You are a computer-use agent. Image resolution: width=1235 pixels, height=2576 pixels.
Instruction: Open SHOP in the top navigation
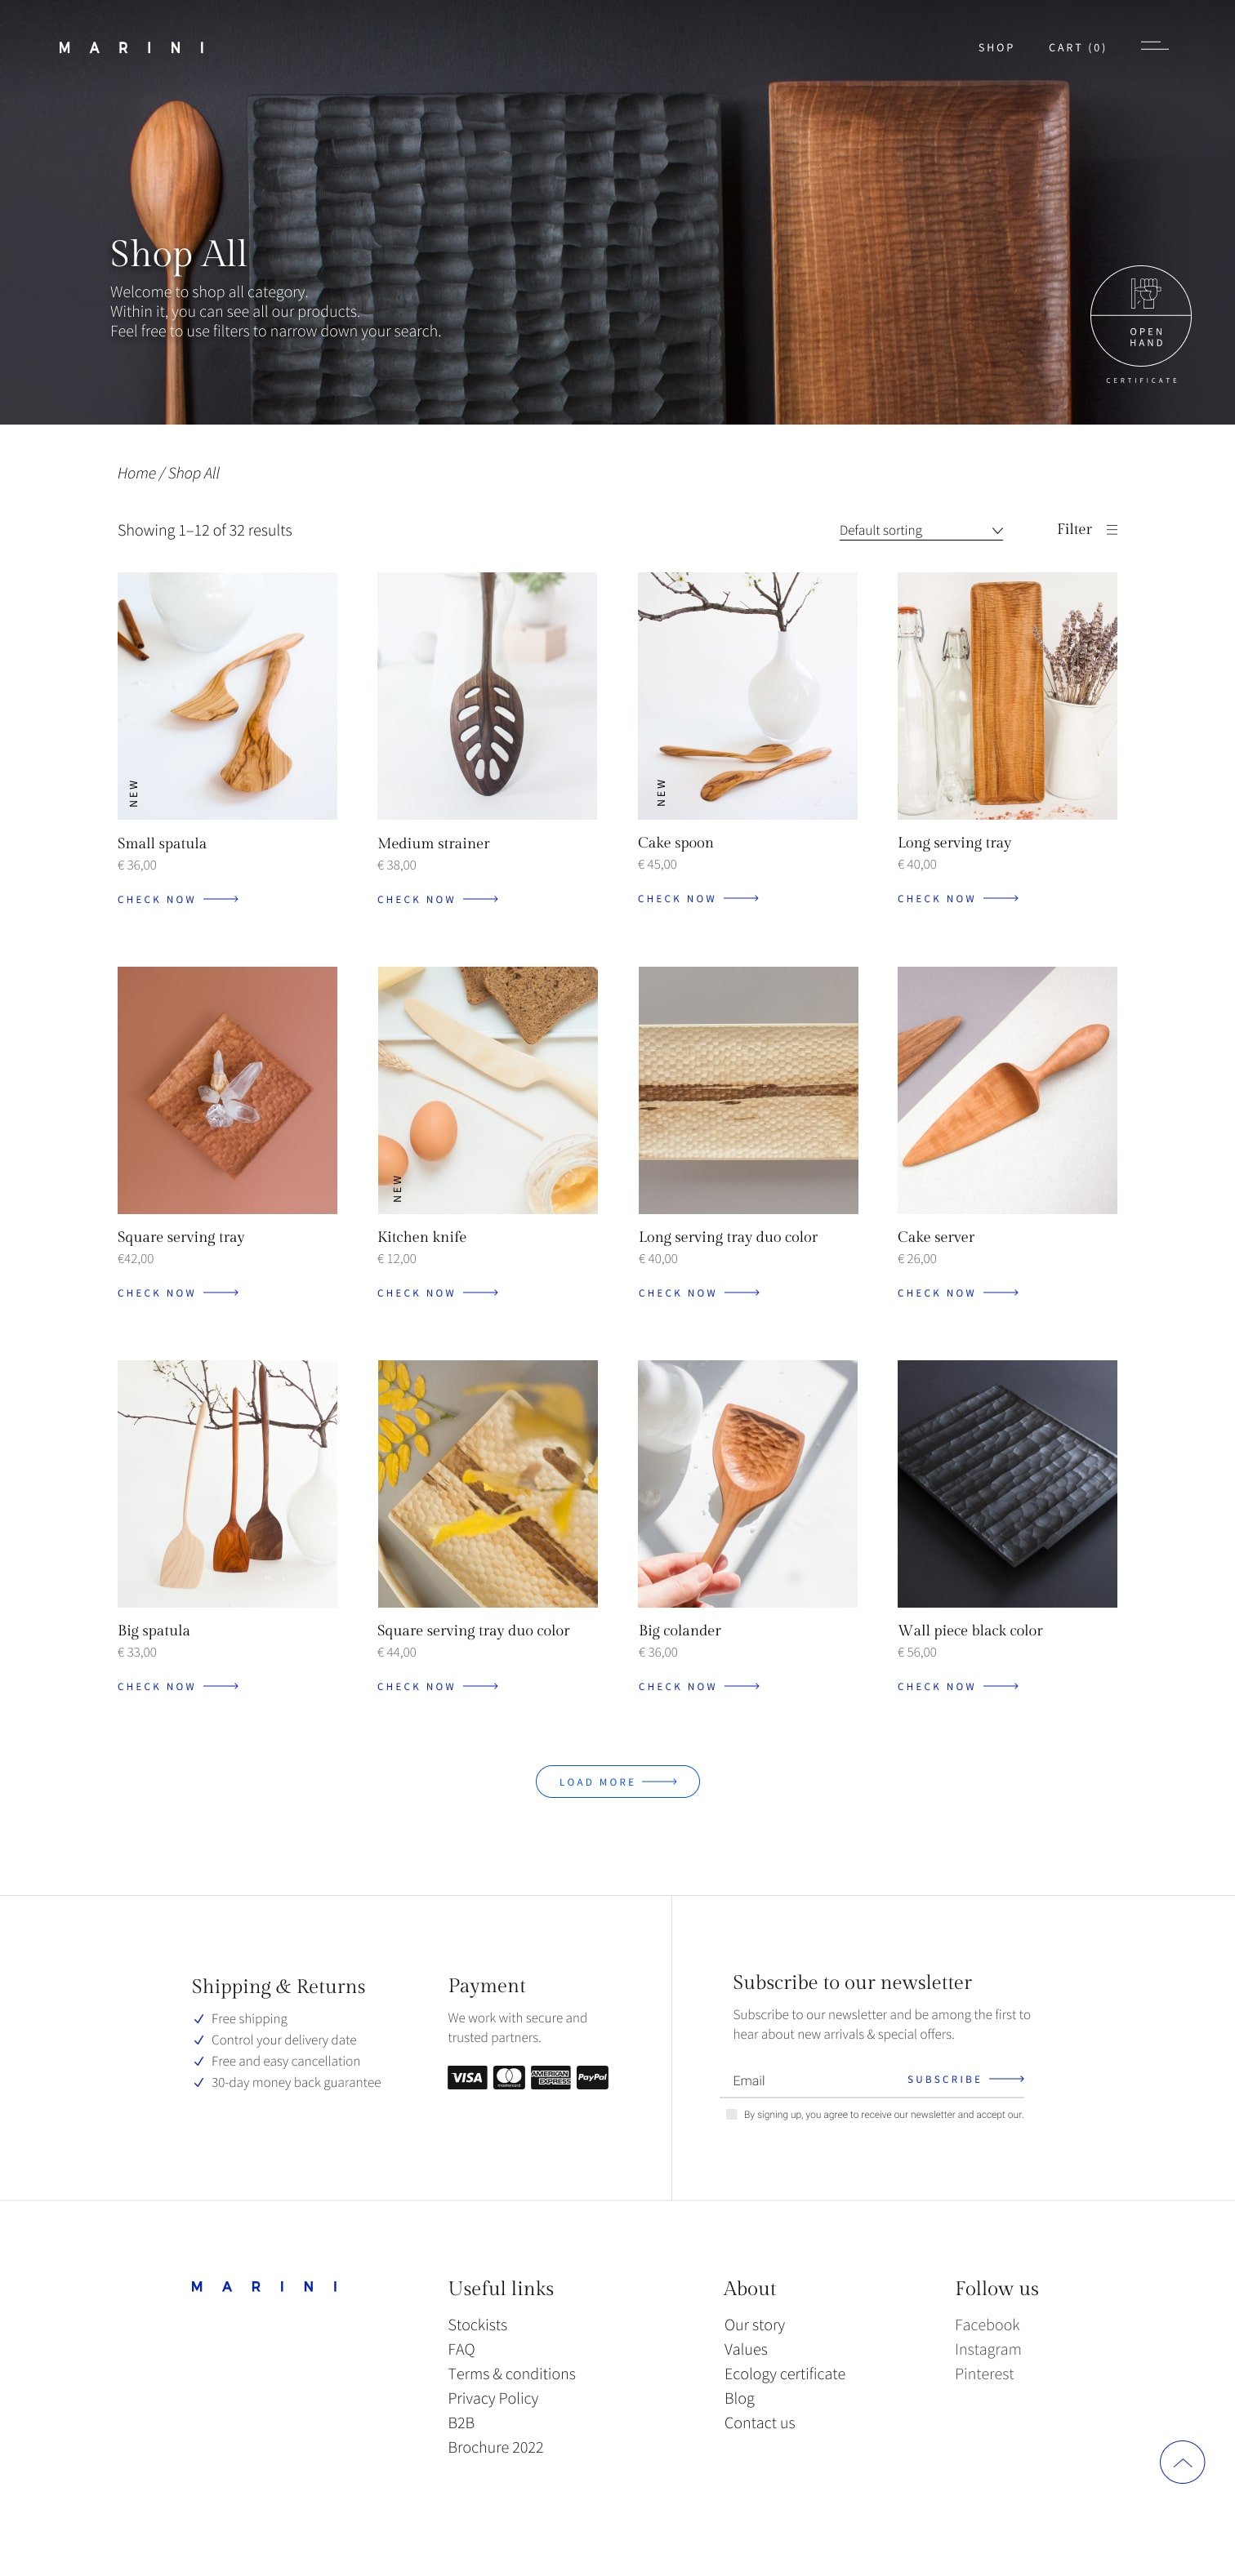[x=996, y=47]
